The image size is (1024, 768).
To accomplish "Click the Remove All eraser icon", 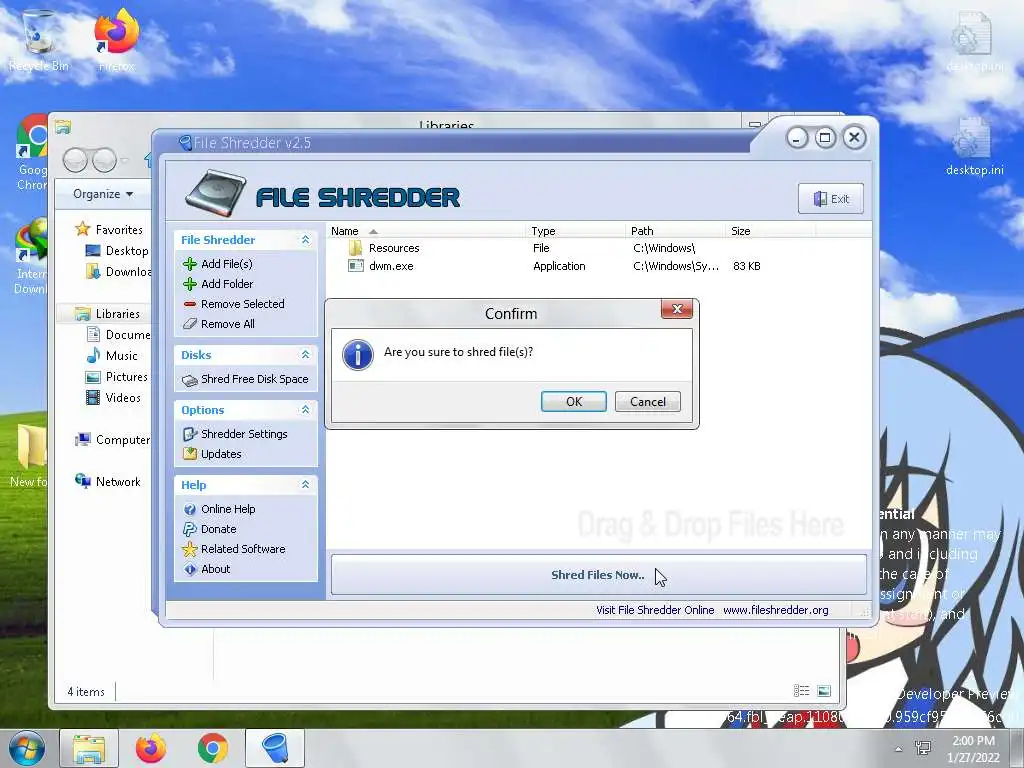I will [x=190, y=324].
